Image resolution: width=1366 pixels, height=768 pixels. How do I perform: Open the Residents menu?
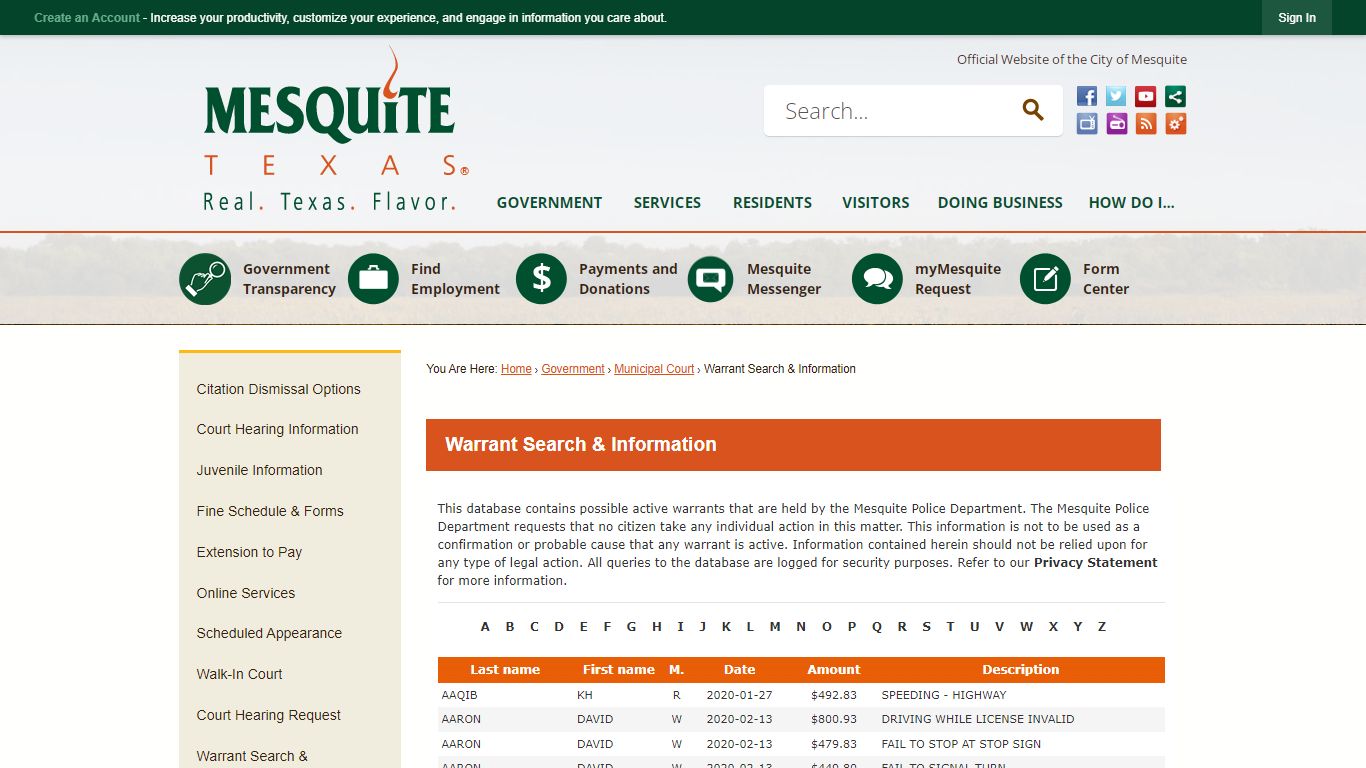tap(772, 202)
